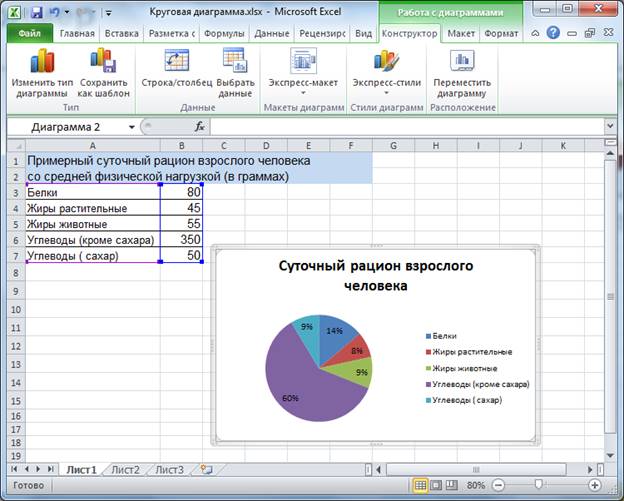Image resolution: width=624 pixels, height=501 pixels.
Task: Switch to the Макет tab
Action: [461, 33]
